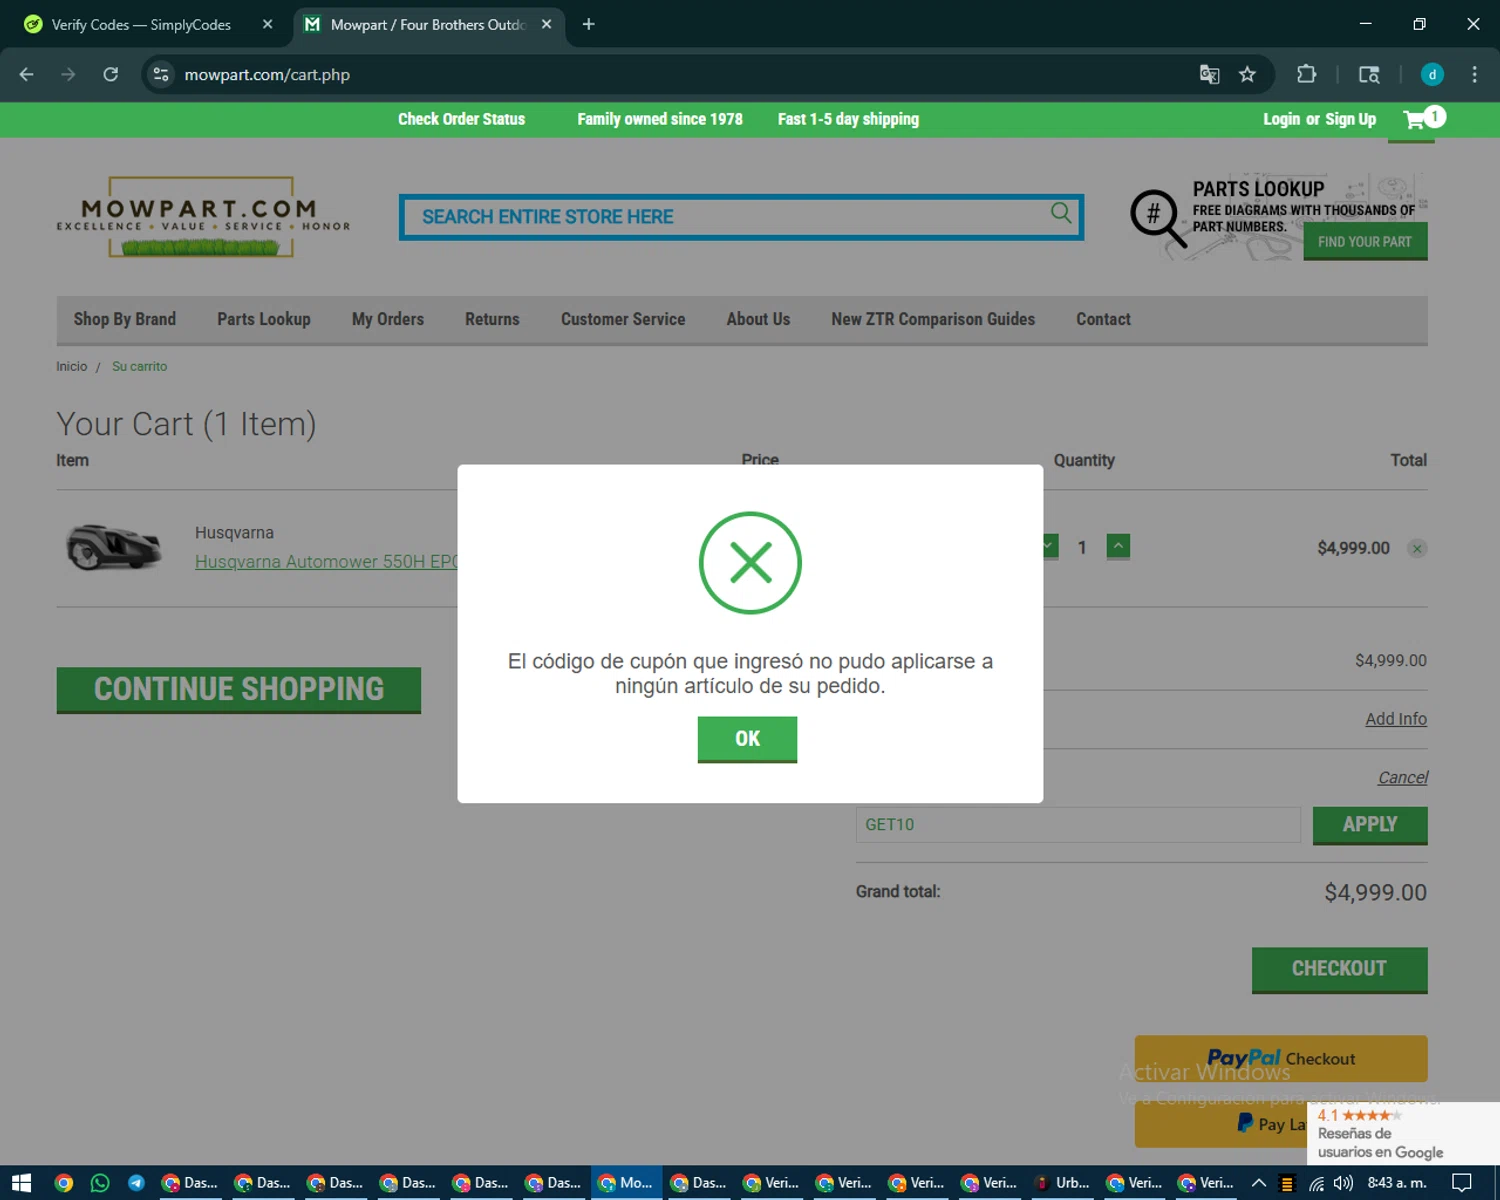Click the Parts Lookup magnifier hash icon
This screenshot has height=1200, width=1500.
(x=1157, y=217)
